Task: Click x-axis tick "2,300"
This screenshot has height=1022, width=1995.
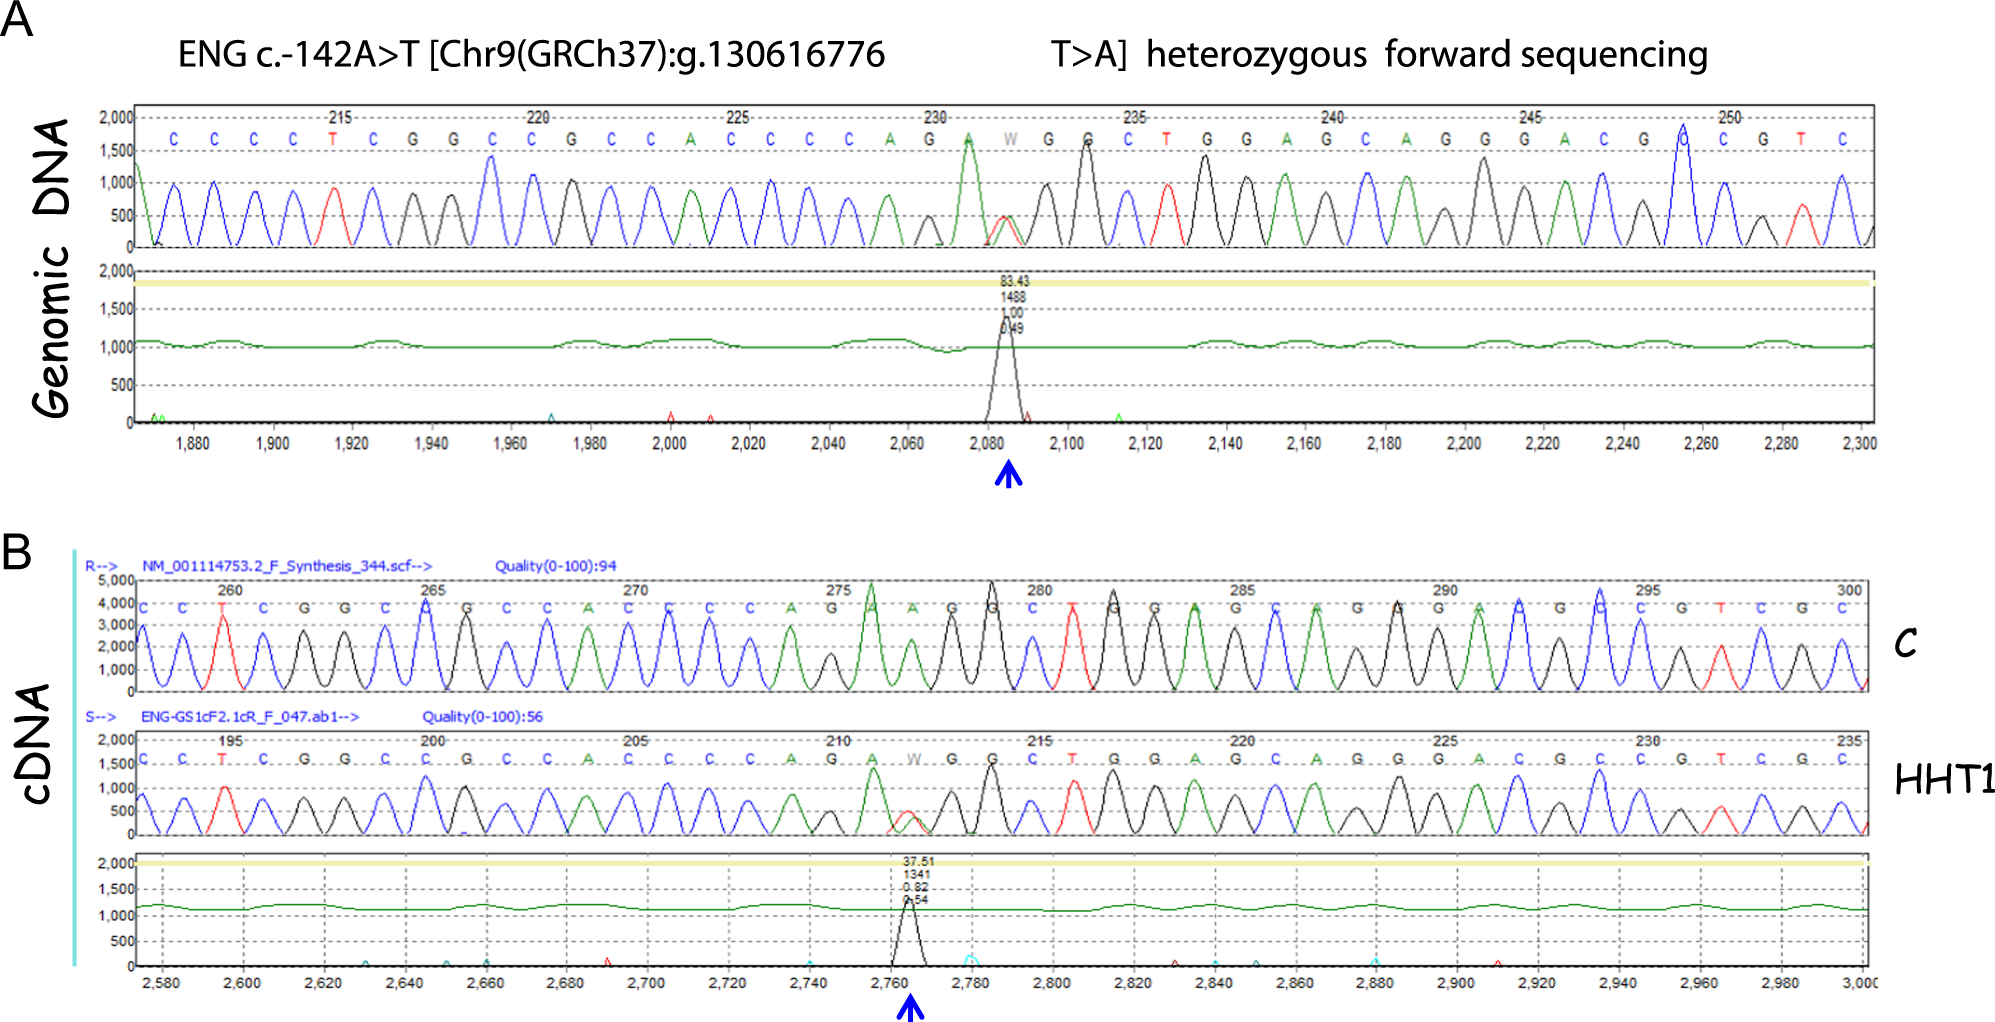Action: pyautogui.click(x=1859, y=443)
